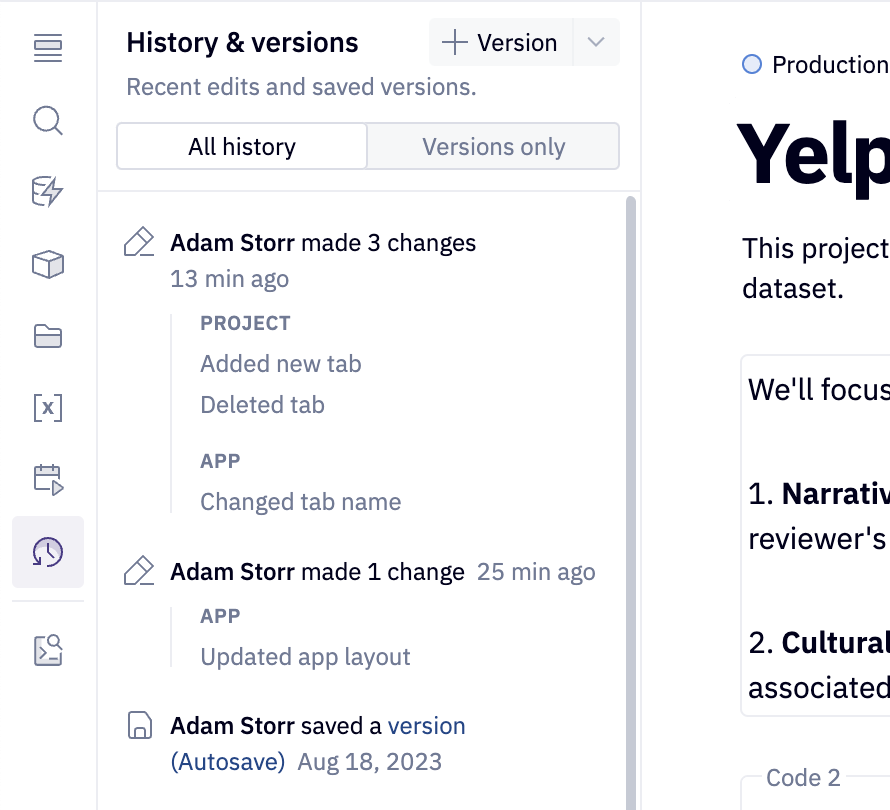Click the Autosave label link
This screenshot has width=890, height=810.
tap(229, 761)
